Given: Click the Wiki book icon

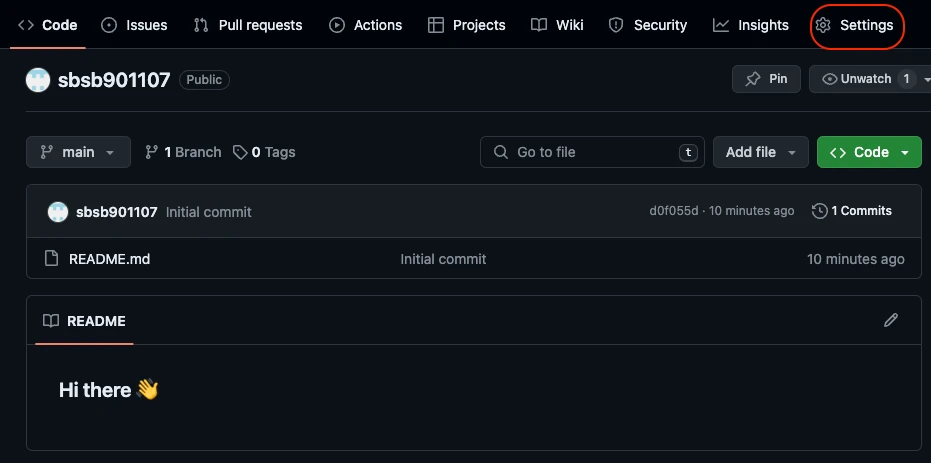Looking at the screenshot, I should coord(539,25).
